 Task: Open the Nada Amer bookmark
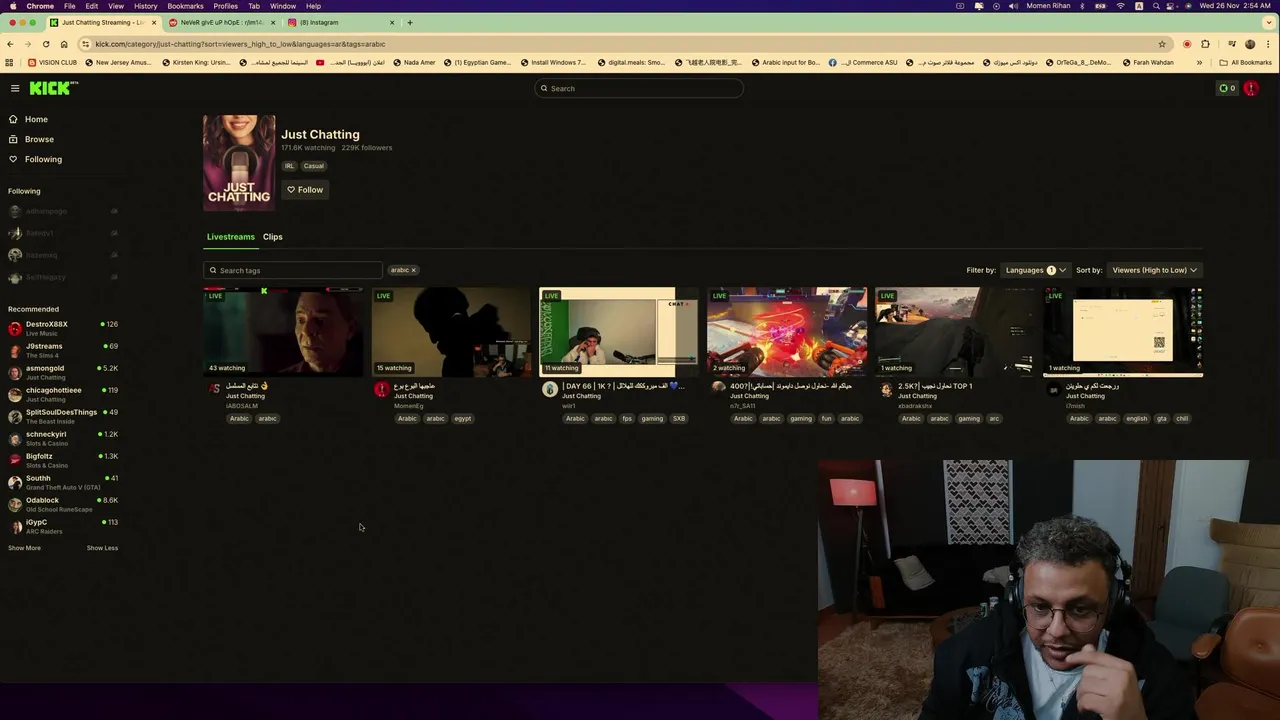(x=414, y=62)
